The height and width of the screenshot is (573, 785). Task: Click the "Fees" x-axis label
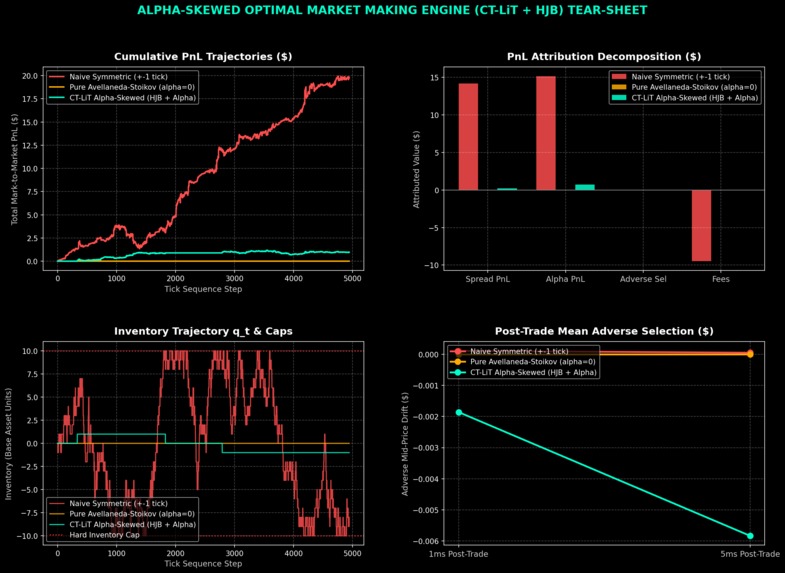[720, 279]
